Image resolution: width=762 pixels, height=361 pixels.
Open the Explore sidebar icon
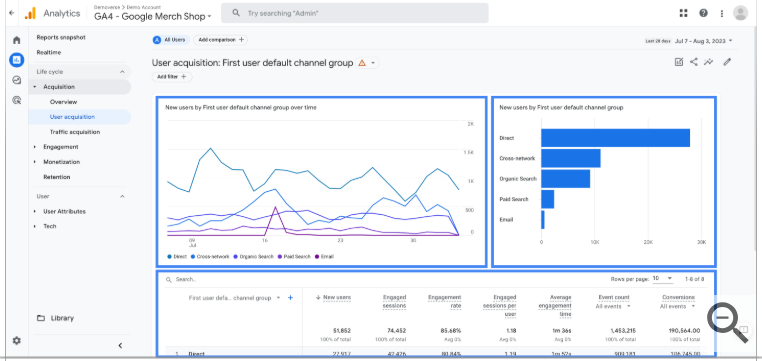17,80
